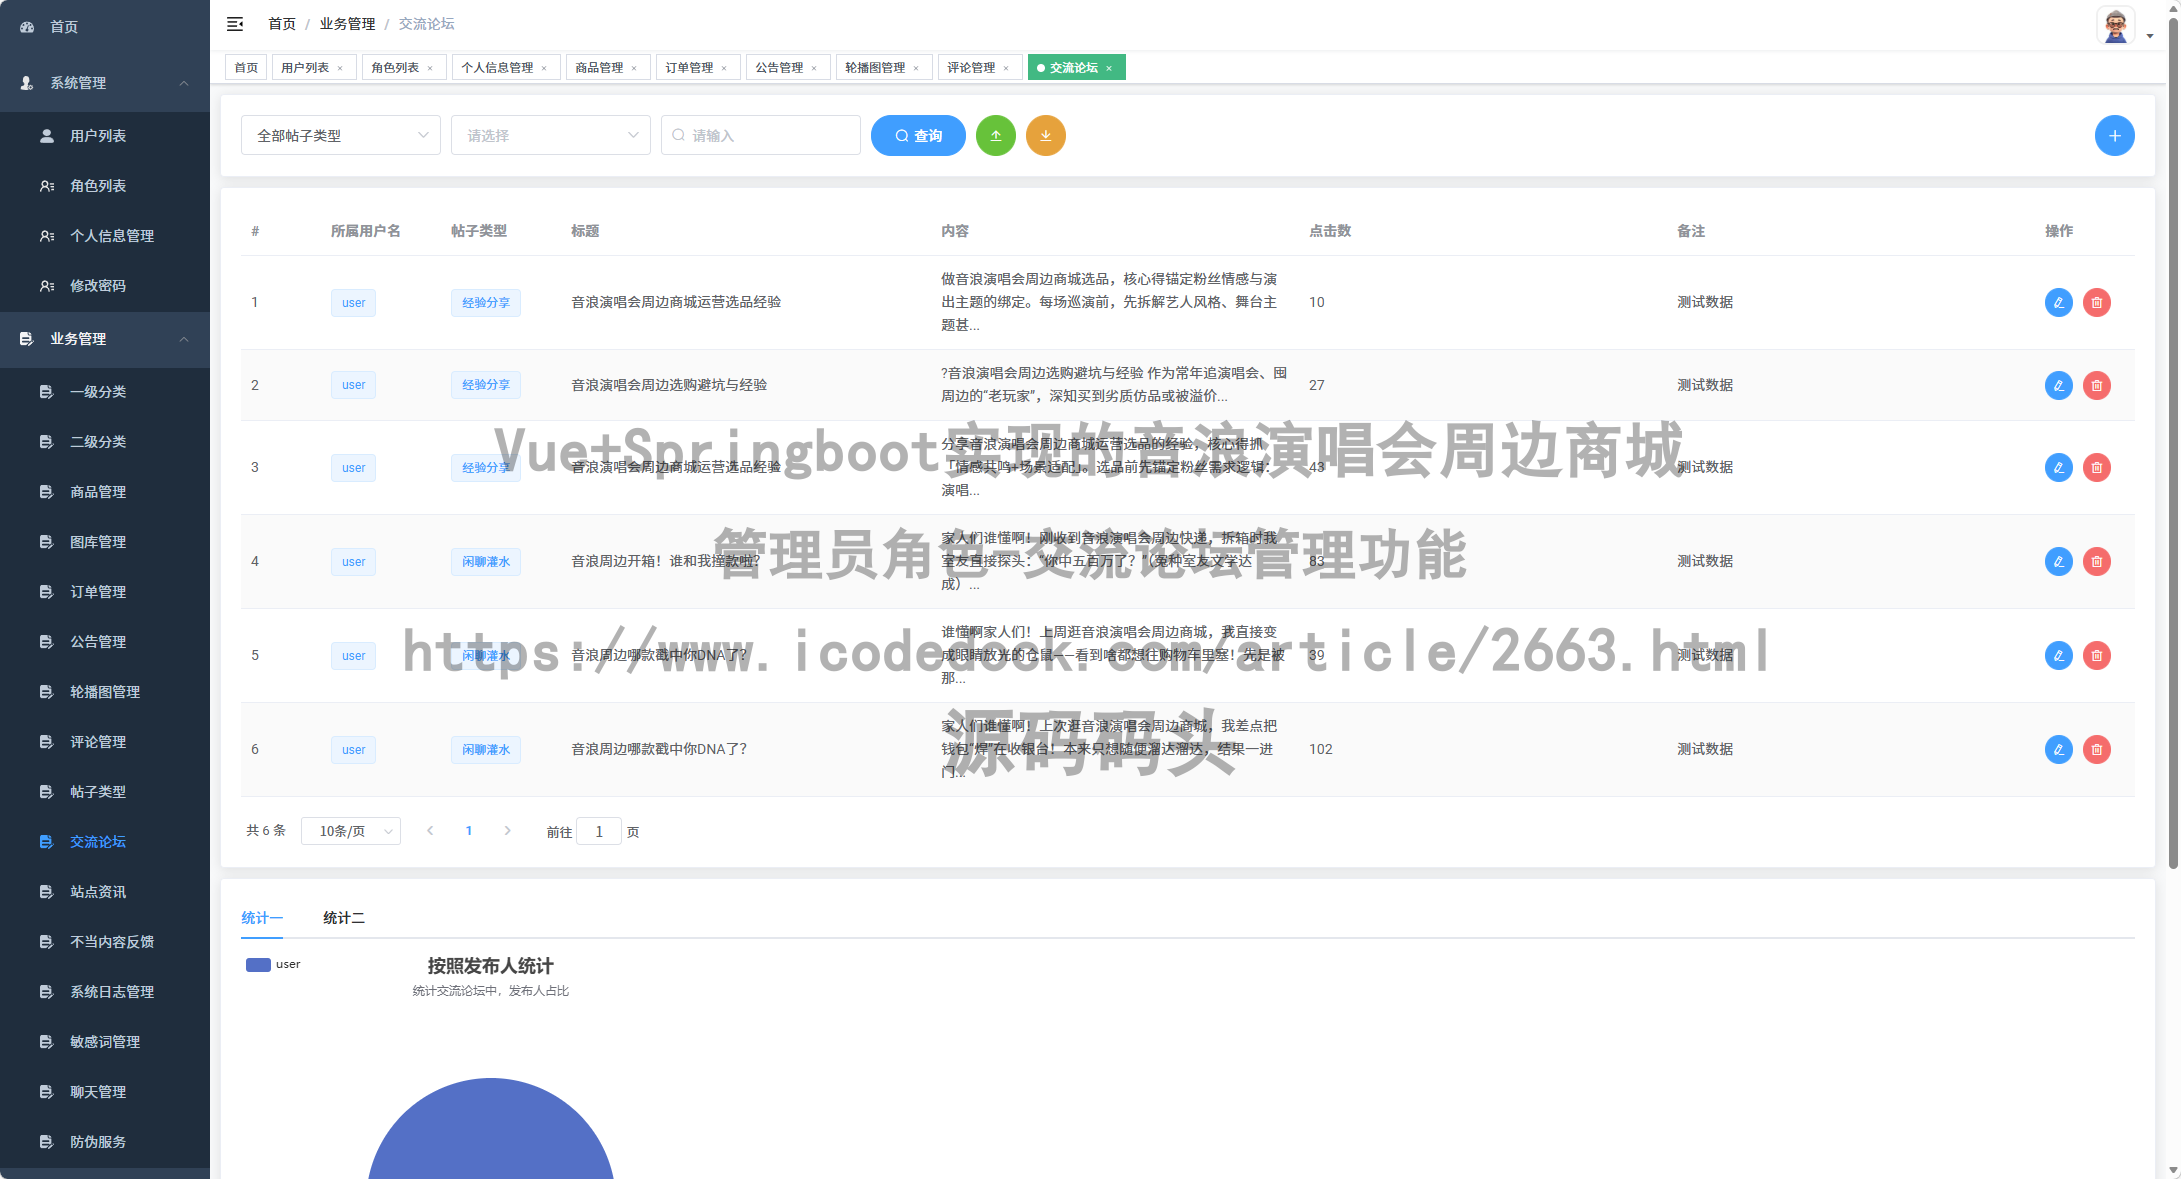Delete the post with 102 clicks
This screenshot has width=2181, height=1179.
pyautogui.click(x=2097, y=749)
